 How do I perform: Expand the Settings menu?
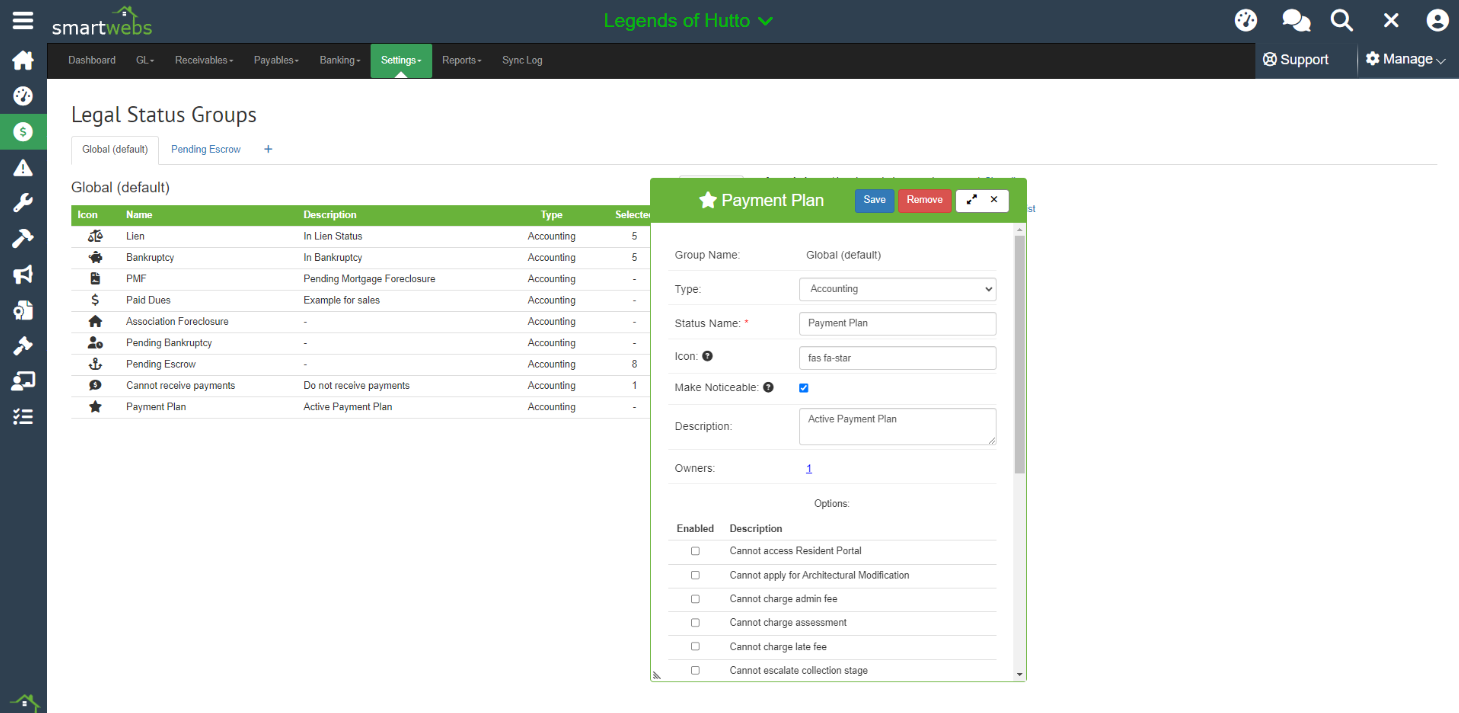tap(401, 60)
